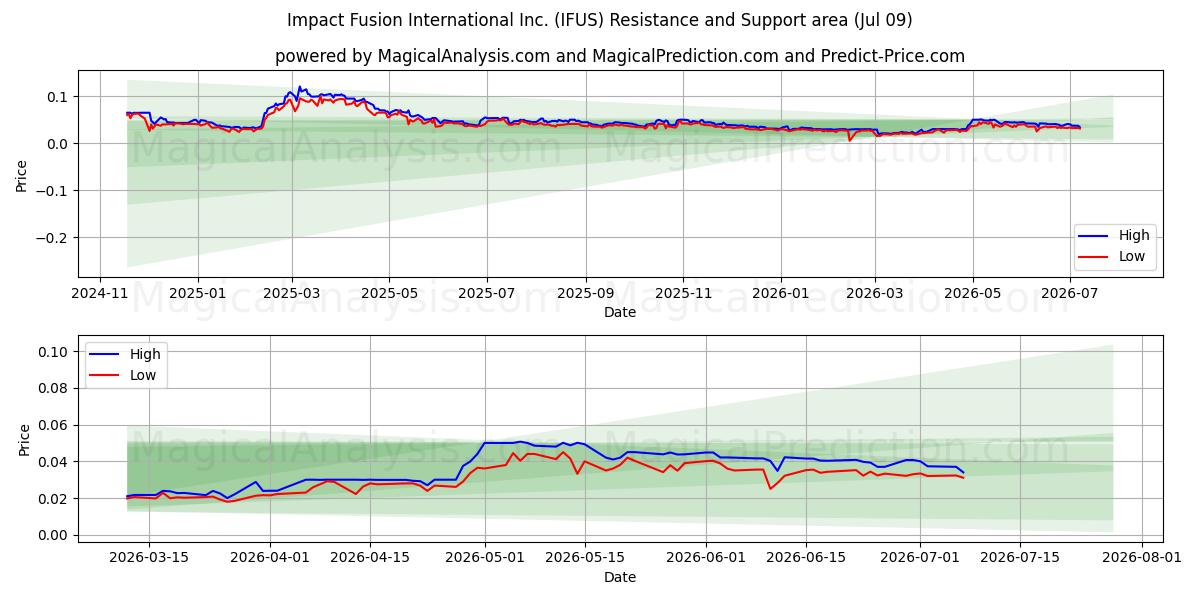Click the 2026-06-15 tick on lower chart
The height and width of the screenshot is (600, 1200).
[807, 558]
